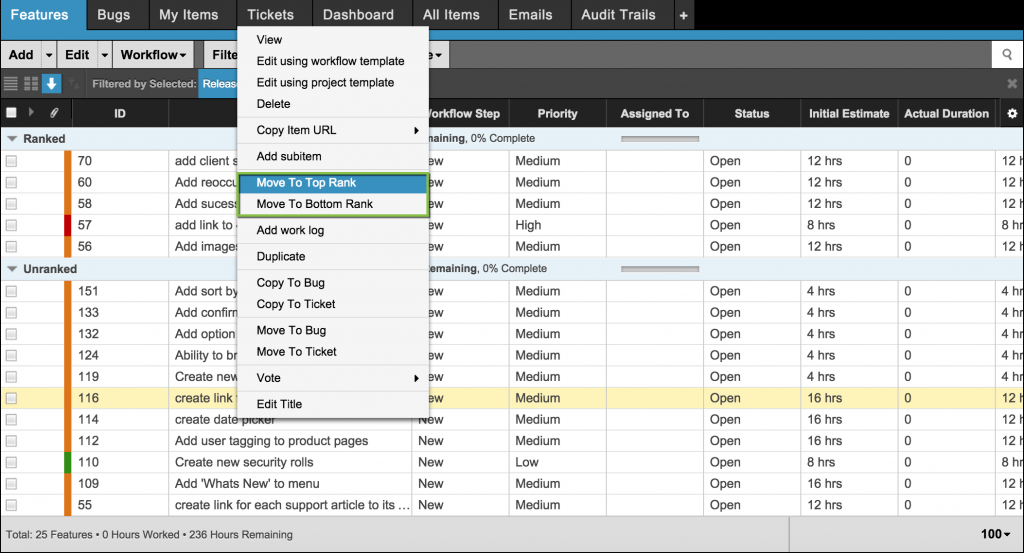Open the Workflow dropdown
Image resolution: width=1024 pixels, height=553 pixels.
(153, 55)
